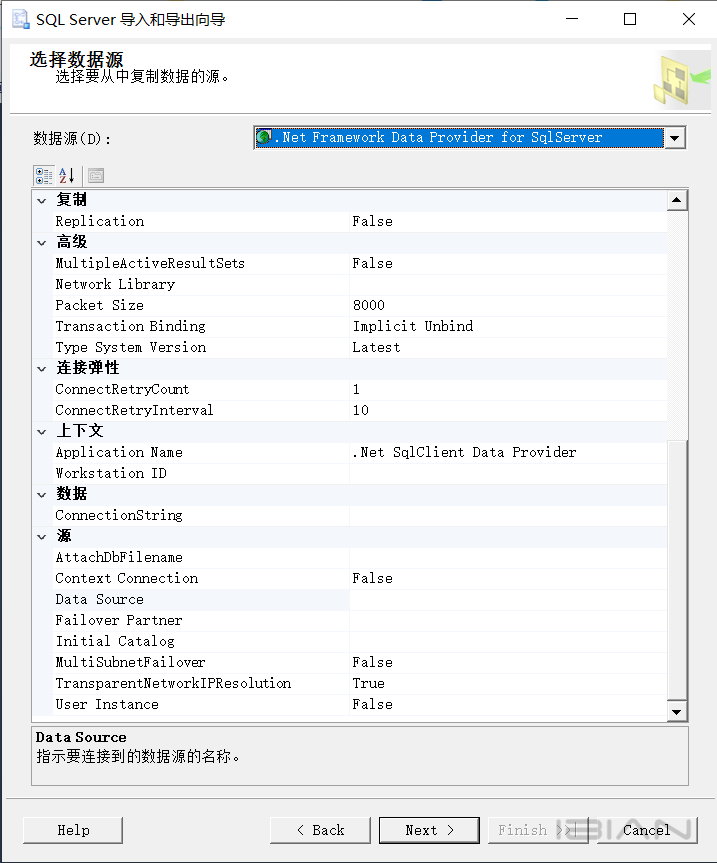Click the User Instance False value

coord(373,704)
